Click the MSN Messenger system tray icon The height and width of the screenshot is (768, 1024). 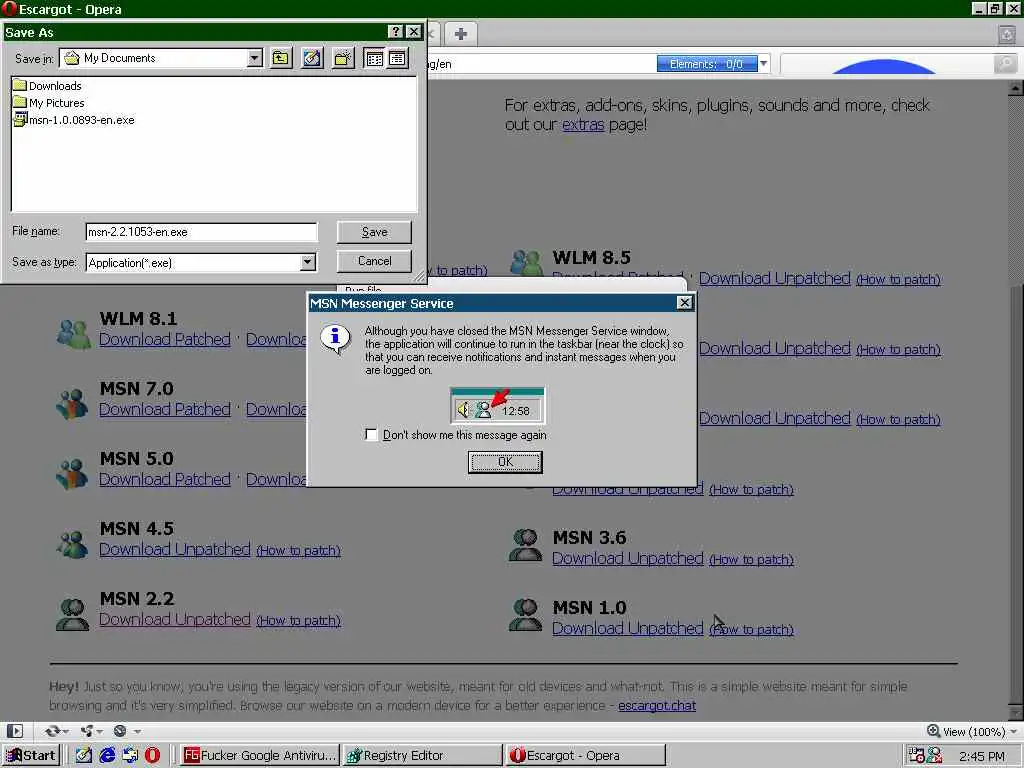(935, 756)
